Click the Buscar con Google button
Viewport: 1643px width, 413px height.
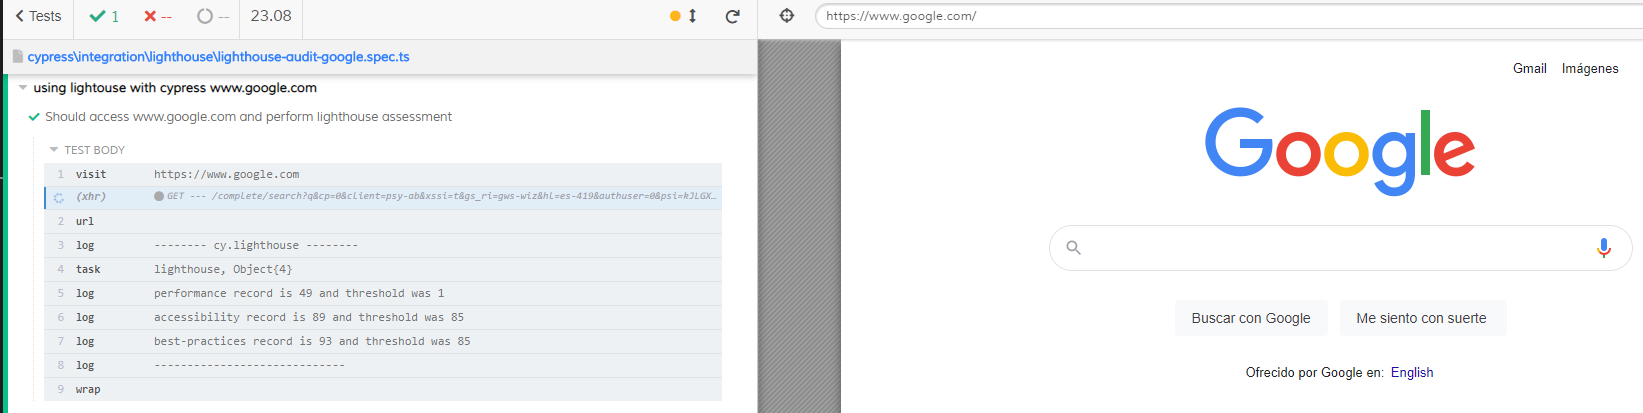point(1251,318)
